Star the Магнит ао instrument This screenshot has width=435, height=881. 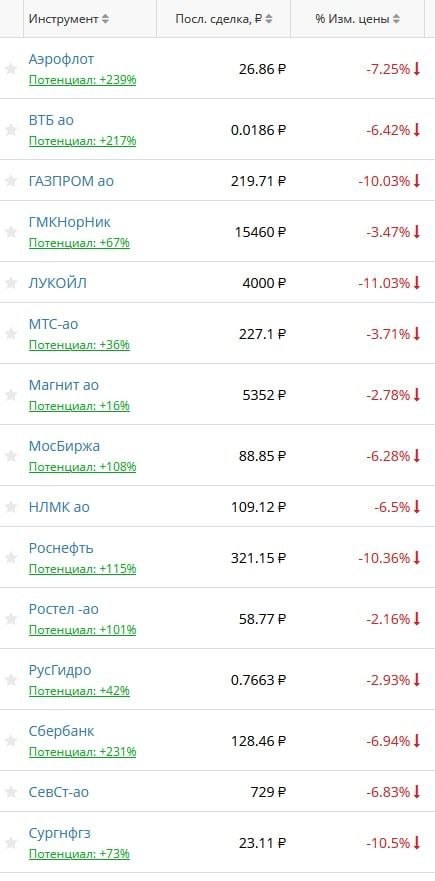pyautogui.click(x=11, y=395)
